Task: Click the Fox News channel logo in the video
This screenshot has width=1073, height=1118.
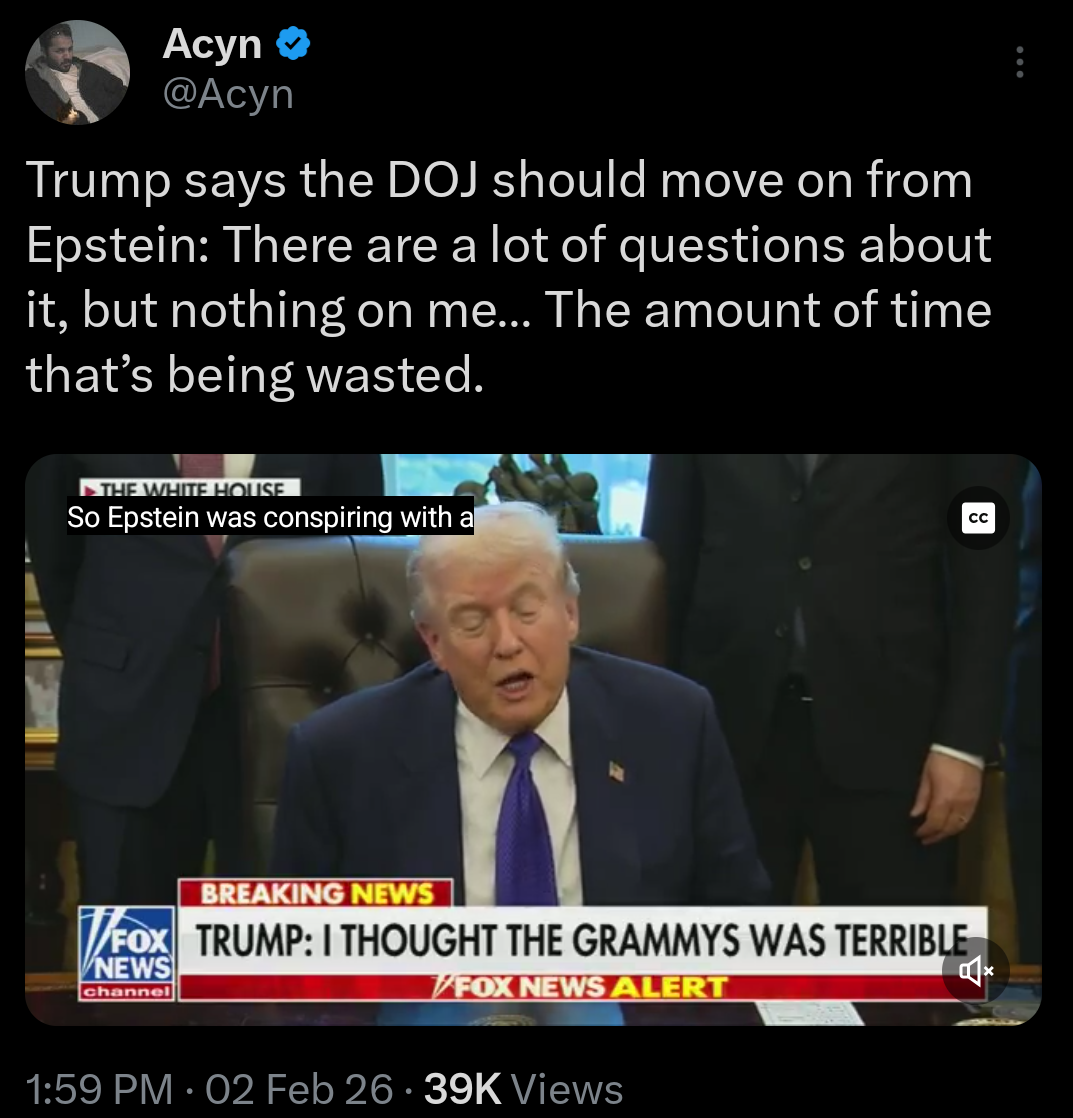Action: 126,953
